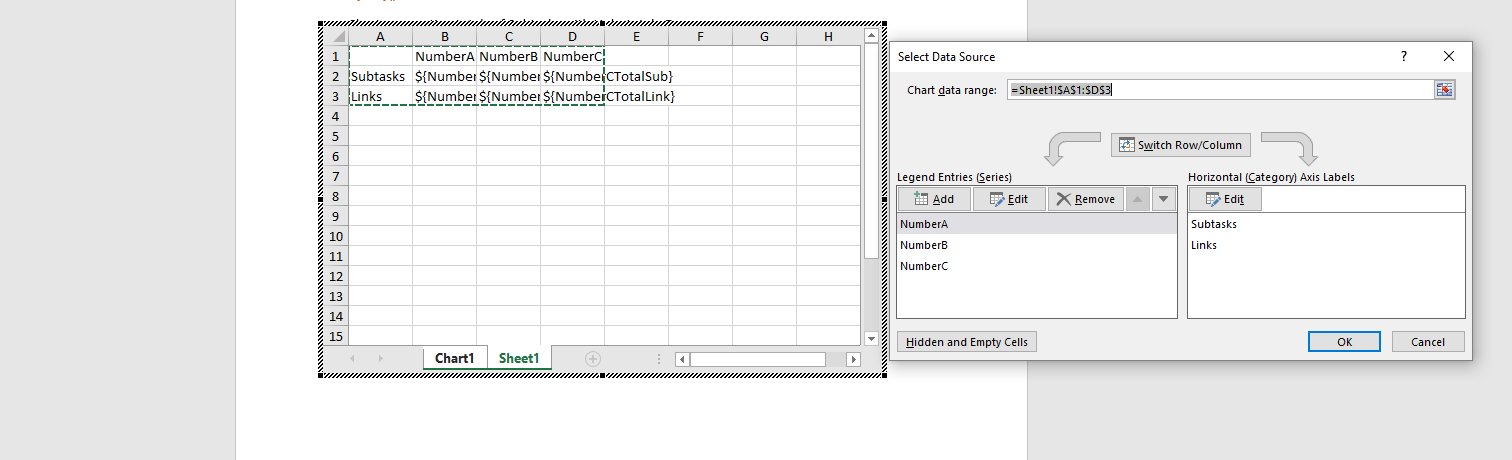Open Hidden and Empty Cells settings
The height and width of the screenshot is (460, 1512).
(967, 342)
